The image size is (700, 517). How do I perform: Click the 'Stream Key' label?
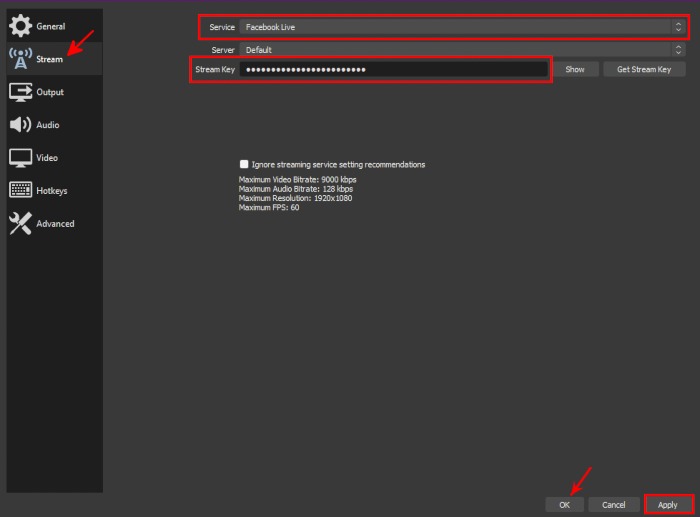(215, 69)
